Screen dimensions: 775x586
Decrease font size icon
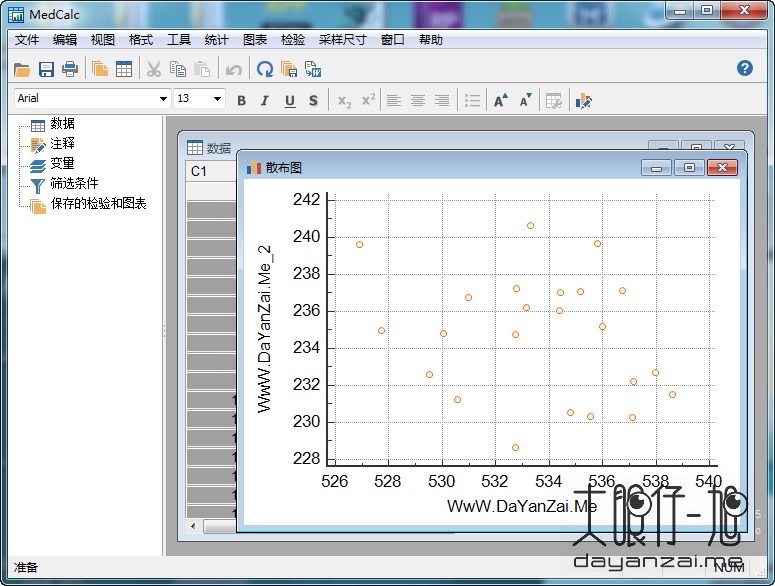[526, 100]
